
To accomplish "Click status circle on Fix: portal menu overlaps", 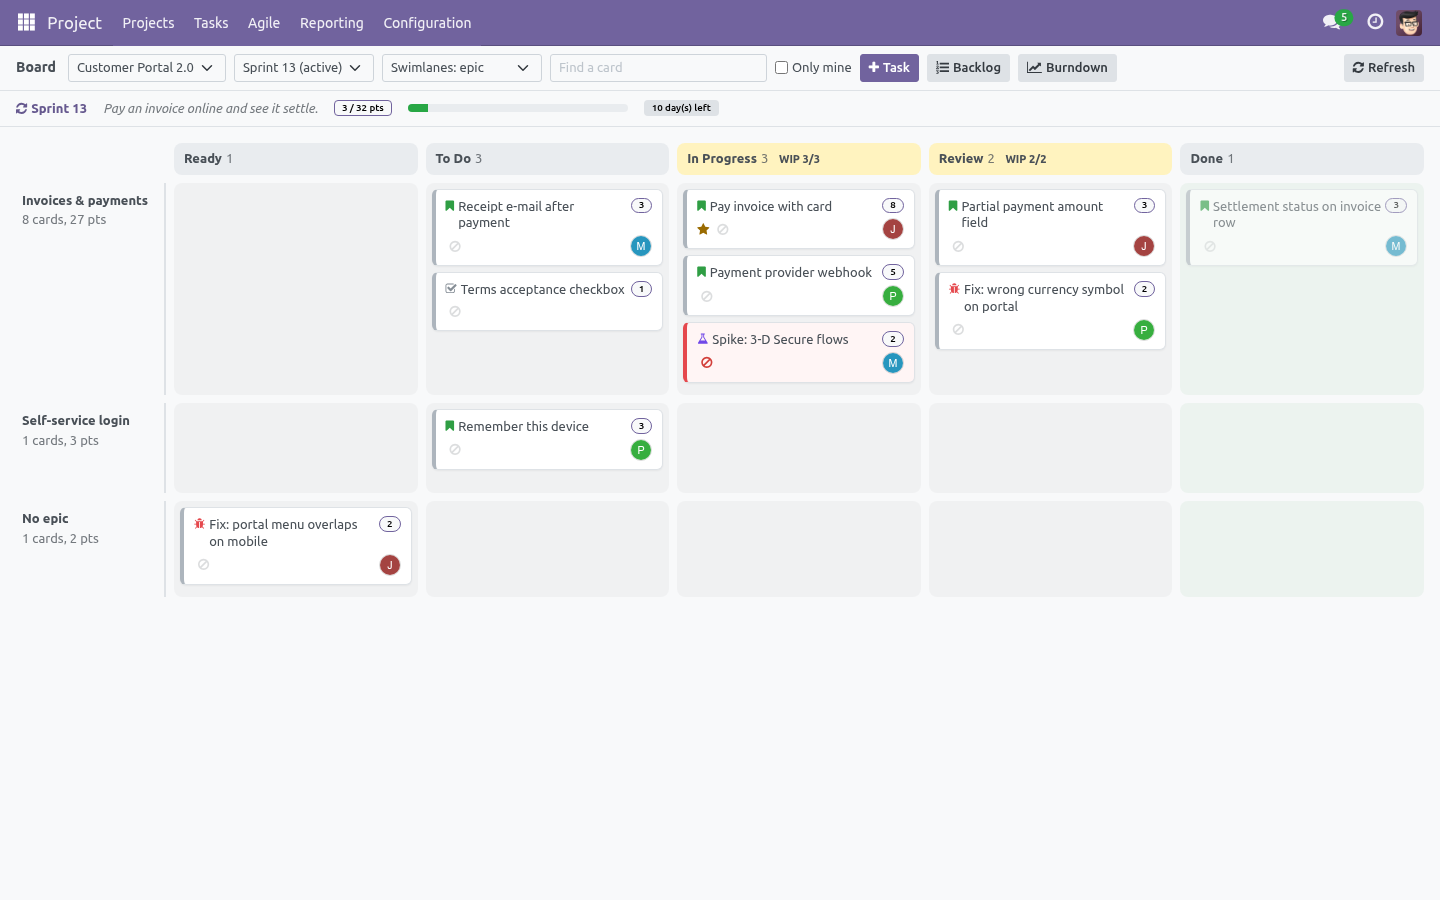I will pos(204,565).
